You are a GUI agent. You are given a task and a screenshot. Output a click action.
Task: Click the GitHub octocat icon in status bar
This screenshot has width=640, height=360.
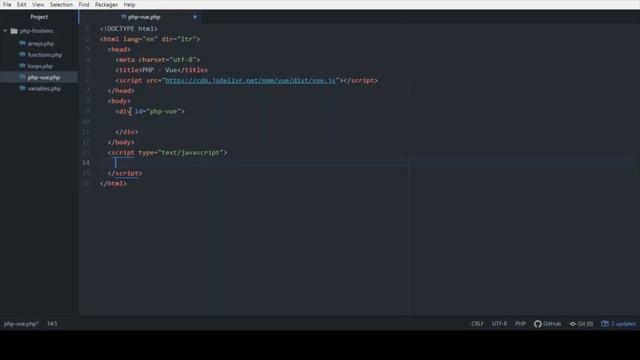click(538, 324)
